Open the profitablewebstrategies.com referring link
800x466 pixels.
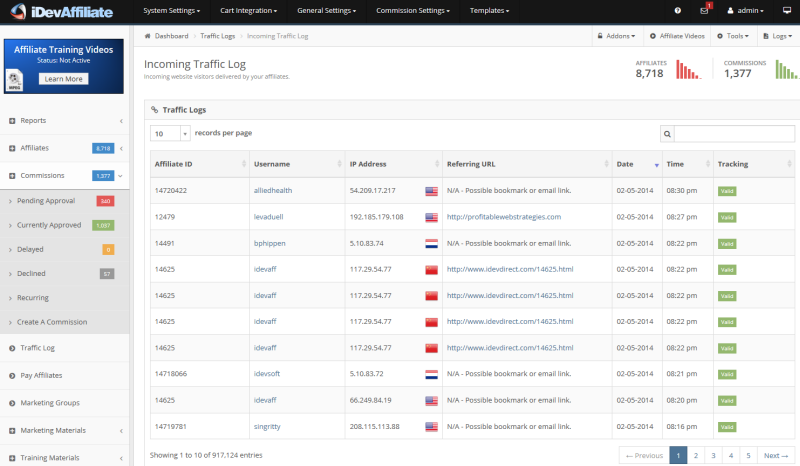click(504, 217)
